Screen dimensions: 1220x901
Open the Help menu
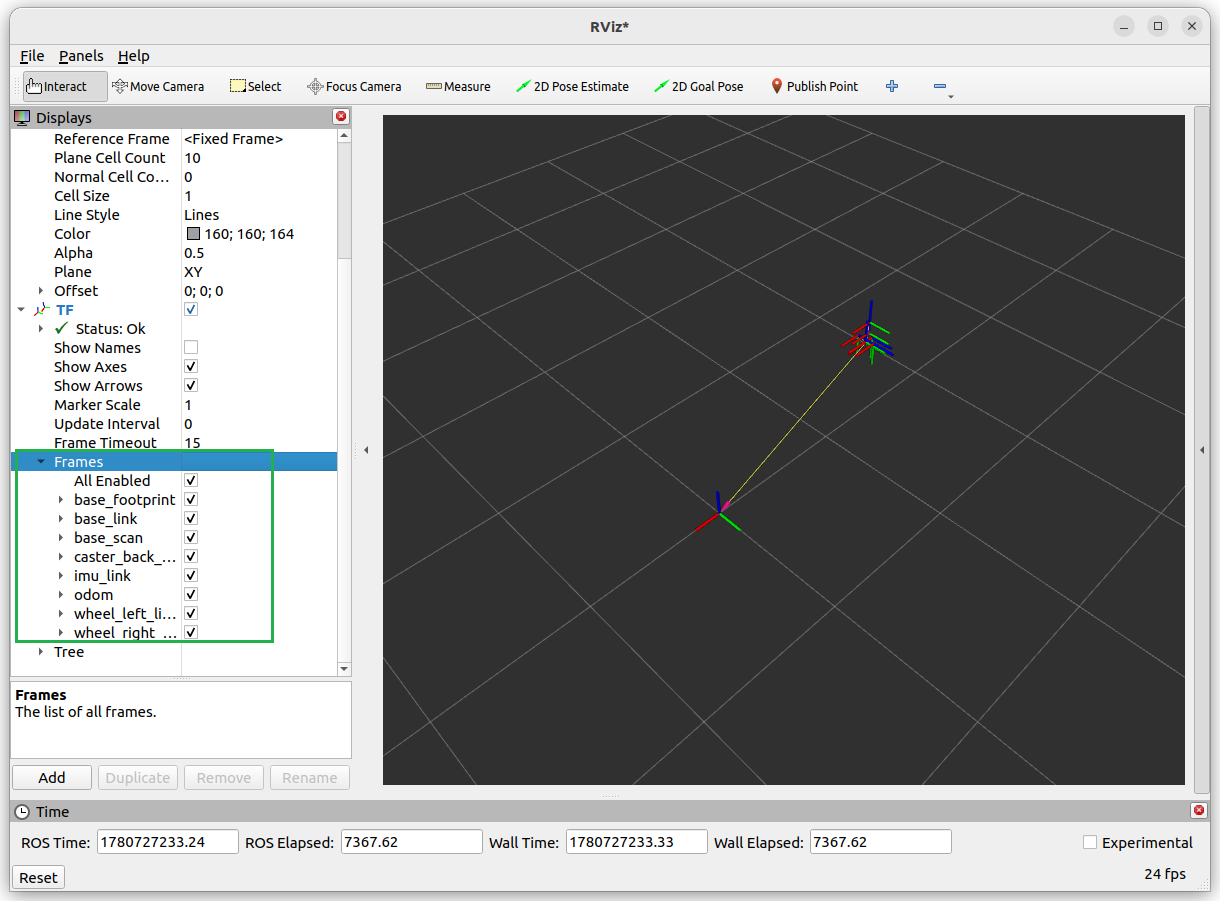point(133,56)
